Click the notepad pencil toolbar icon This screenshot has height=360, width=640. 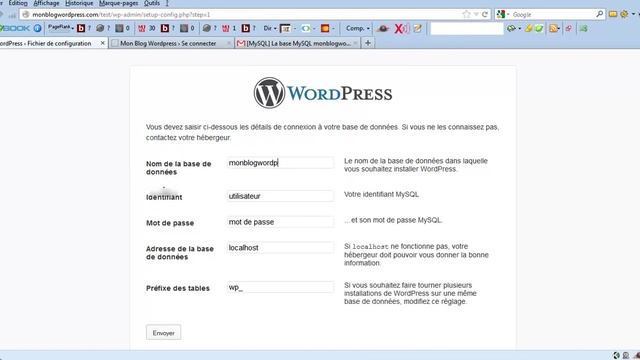417,28
